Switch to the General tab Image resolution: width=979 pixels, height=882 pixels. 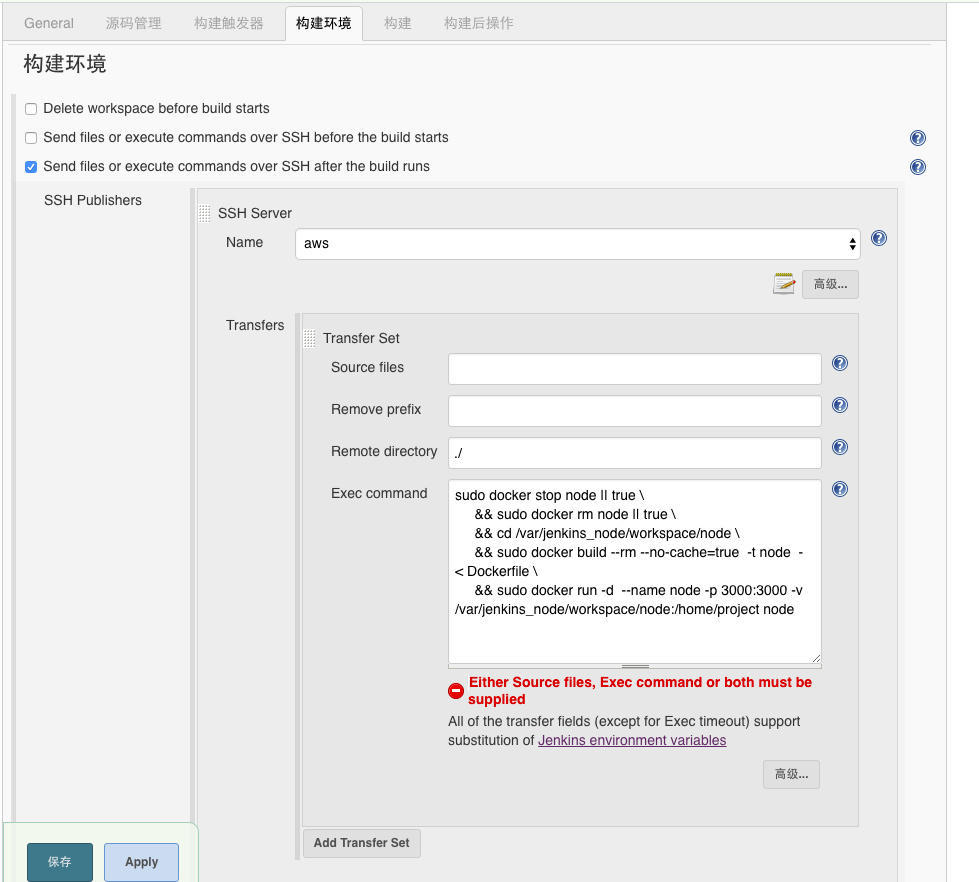tap(49, 23)
